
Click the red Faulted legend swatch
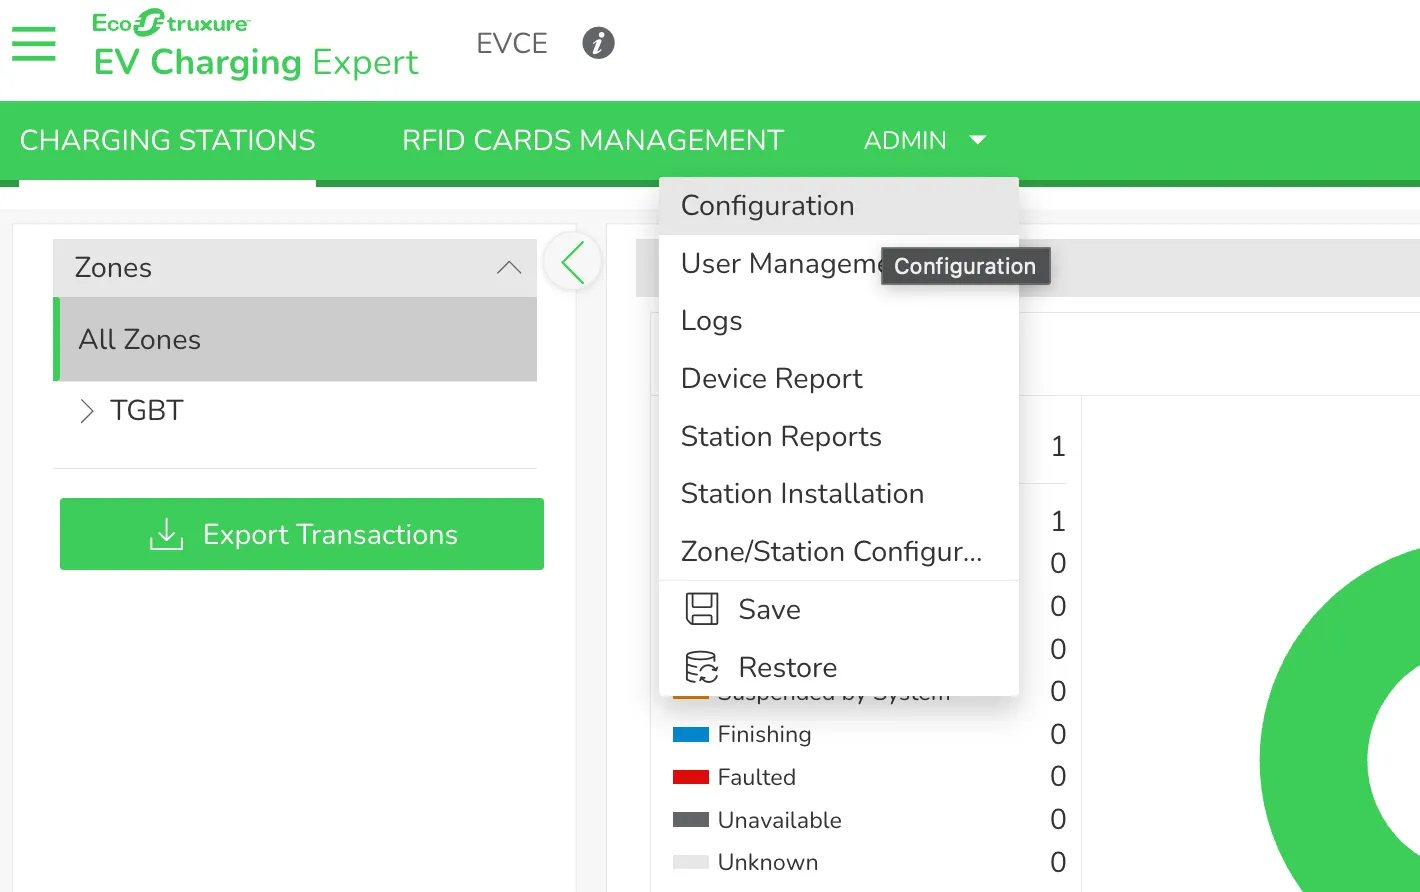[x=691, y=777]
